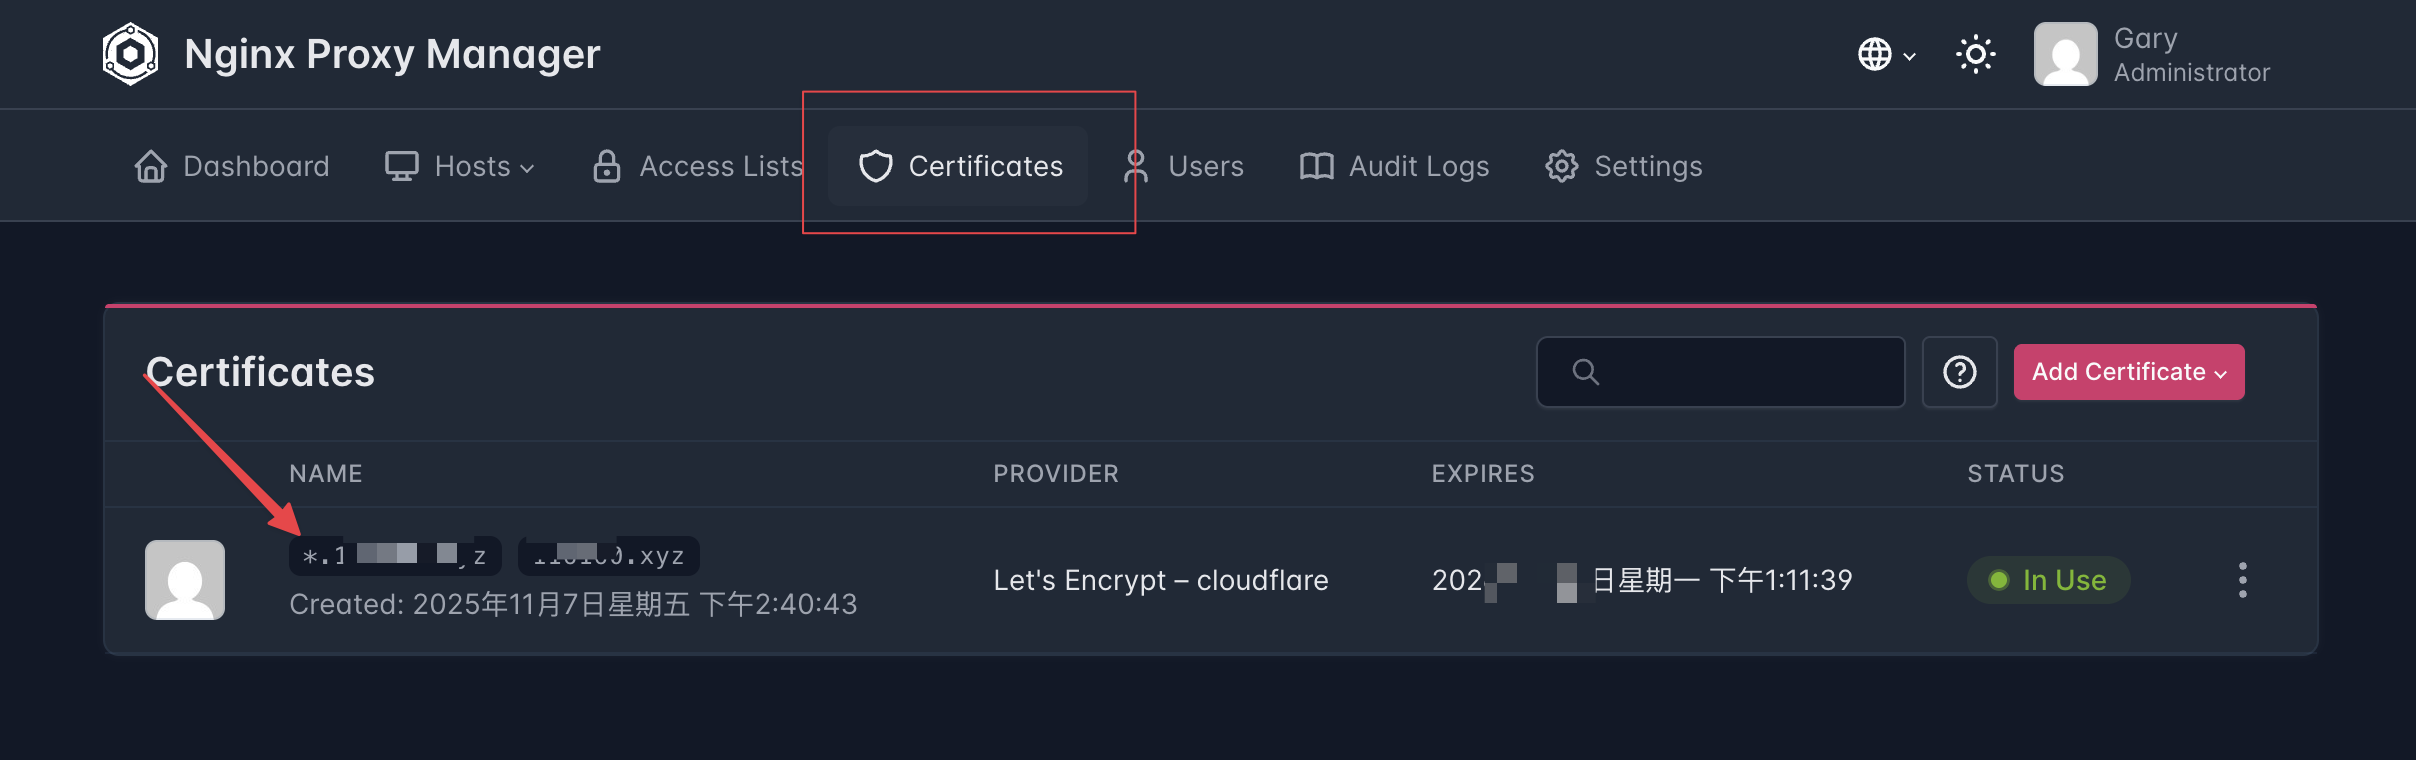Click the Nginx Proxy Manager hexagon logo
The height and width of the screenshot is (760, 2416).
click(x=131, y=54)
